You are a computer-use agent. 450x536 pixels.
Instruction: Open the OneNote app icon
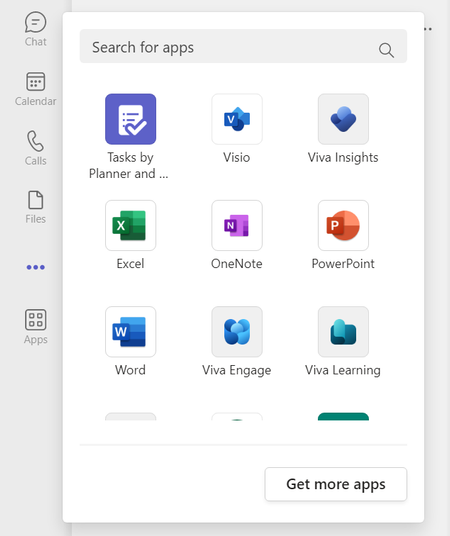237,225
